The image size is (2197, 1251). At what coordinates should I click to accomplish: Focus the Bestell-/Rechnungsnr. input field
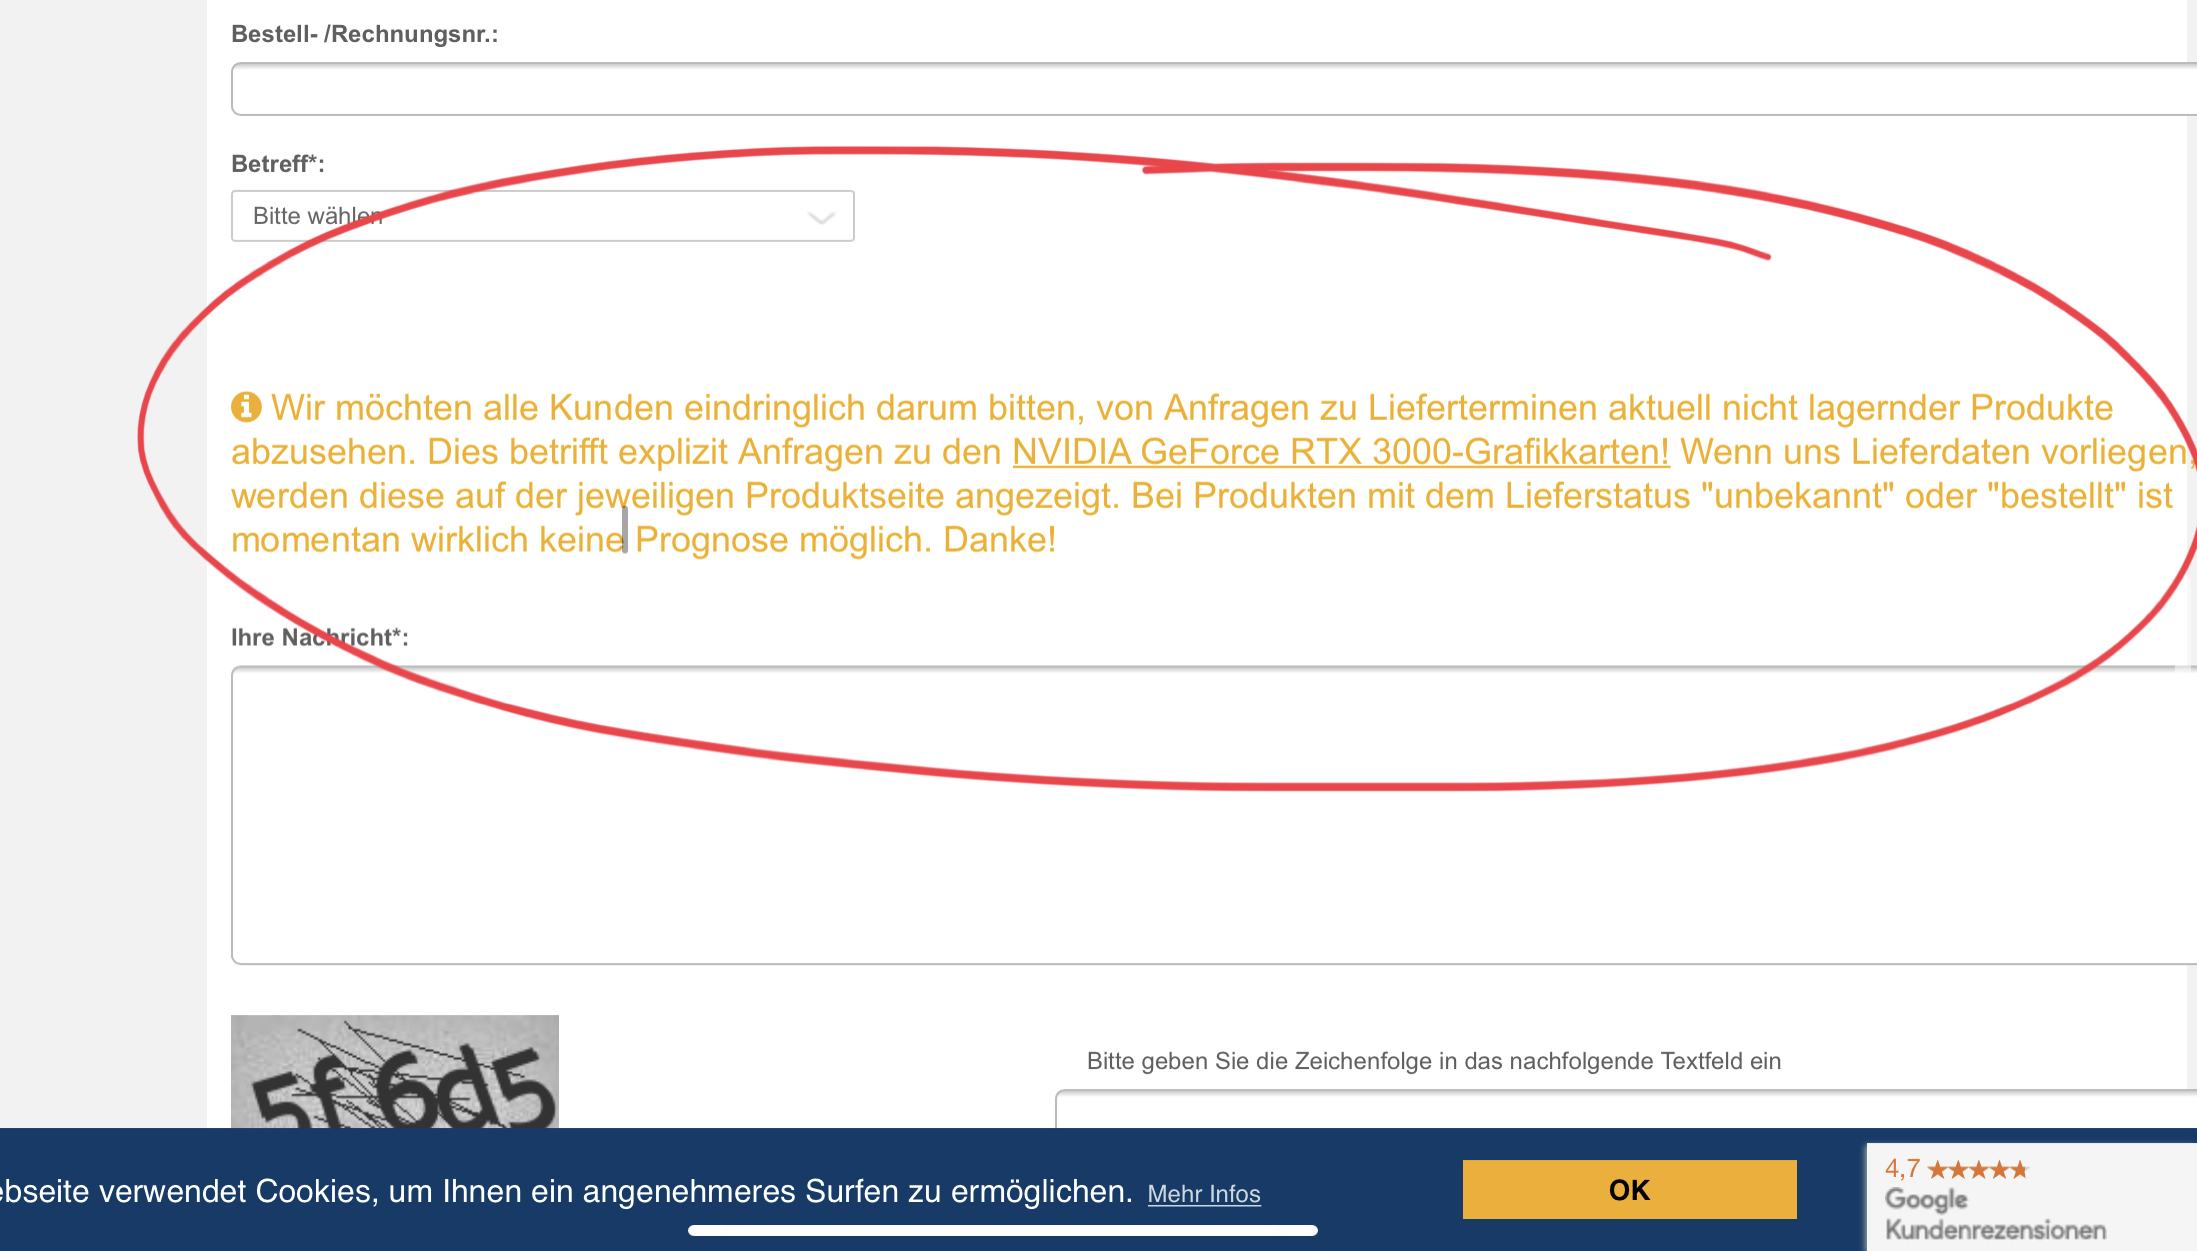click(1200, 89)
